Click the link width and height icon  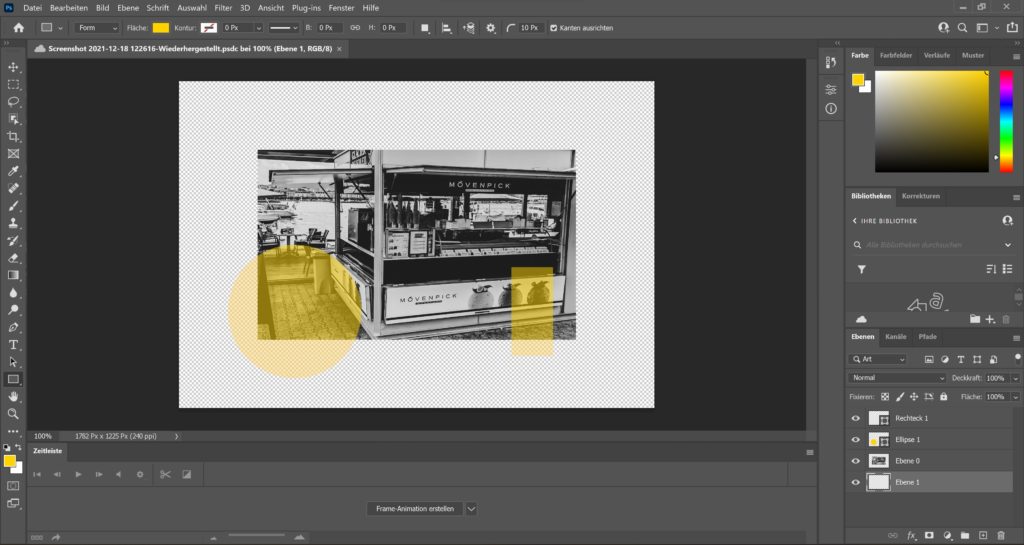click(x=355, y=28)
